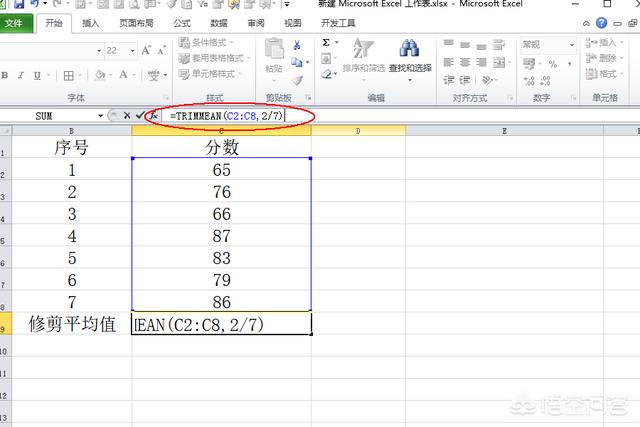This screenshot has height=427, width=640.
Task: Decrease font size with small A
Action: click(161, 51)
